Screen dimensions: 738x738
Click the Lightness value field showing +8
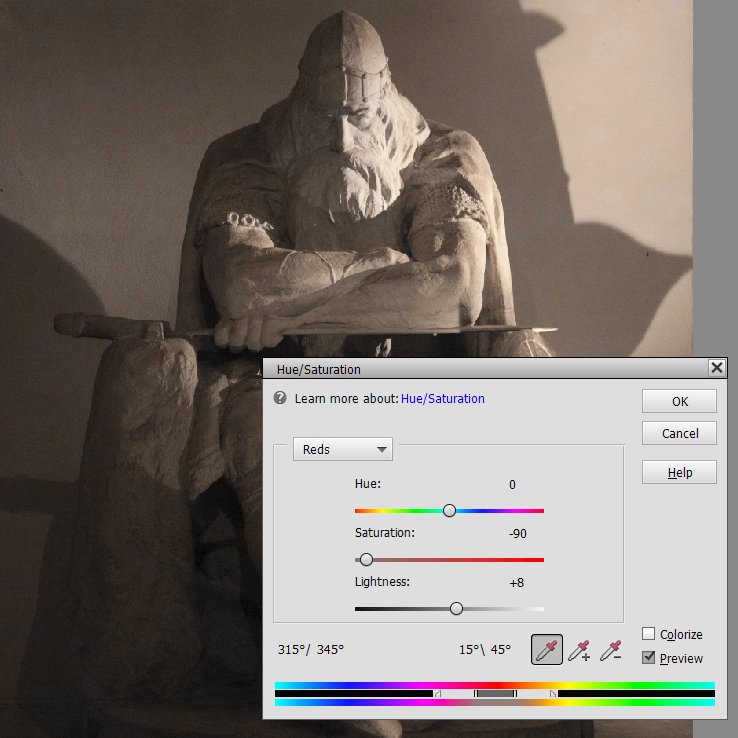516,582
